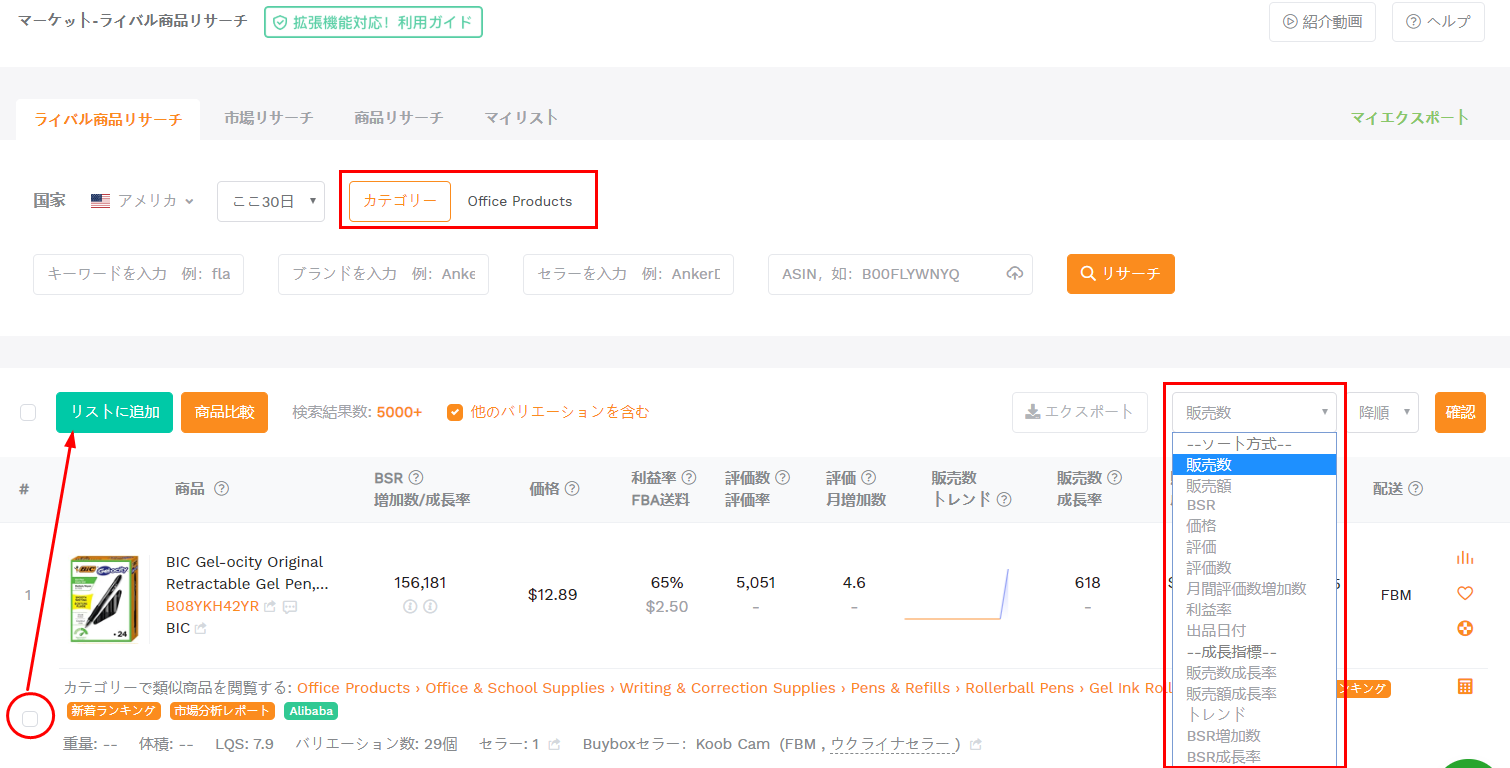Switch to ライバル商品リサーチ tab
The height and width of the screenshot is (768, 1510).
click(x=108, y=119)
